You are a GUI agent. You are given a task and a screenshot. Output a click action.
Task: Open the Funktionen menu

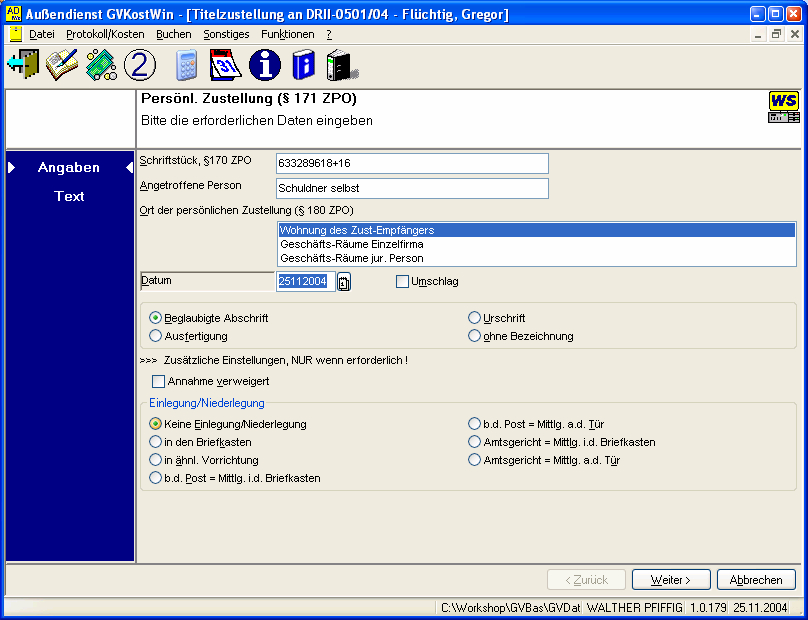(x=287, y=34)
